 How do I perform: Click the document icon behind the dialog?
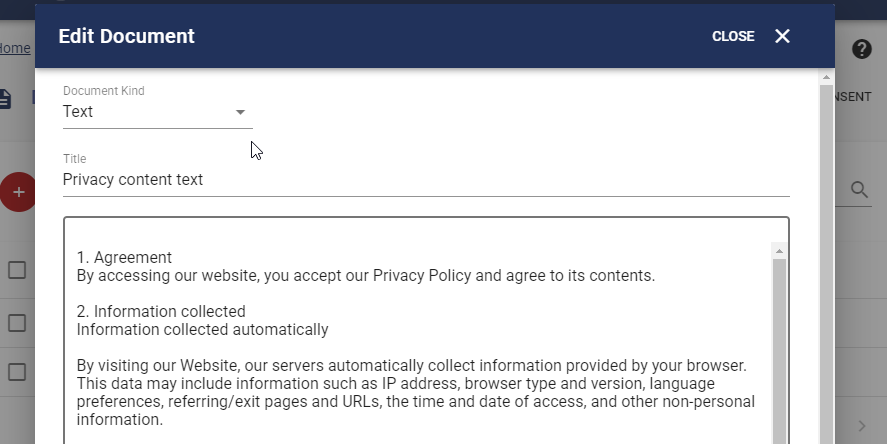[5, 98]
